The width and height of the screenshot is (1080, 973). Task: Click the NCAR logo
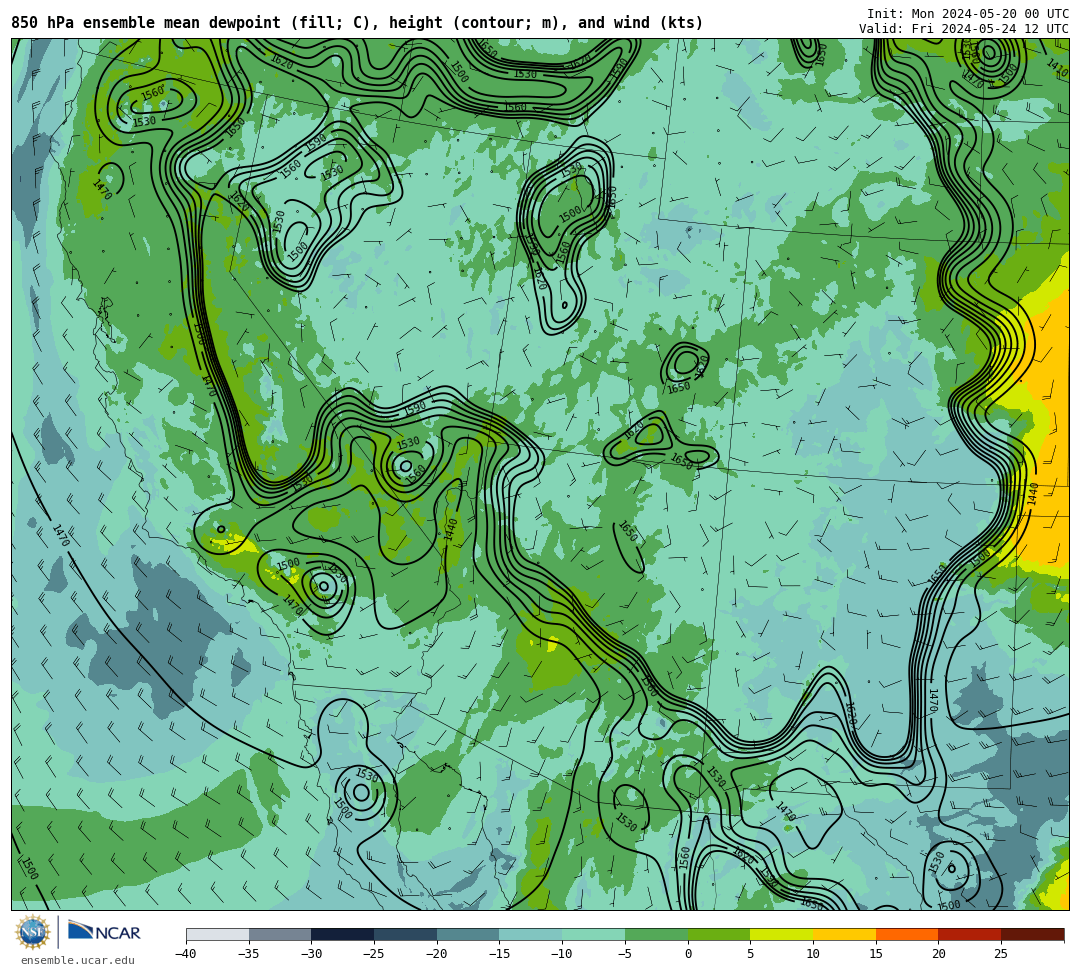point(104,932)
